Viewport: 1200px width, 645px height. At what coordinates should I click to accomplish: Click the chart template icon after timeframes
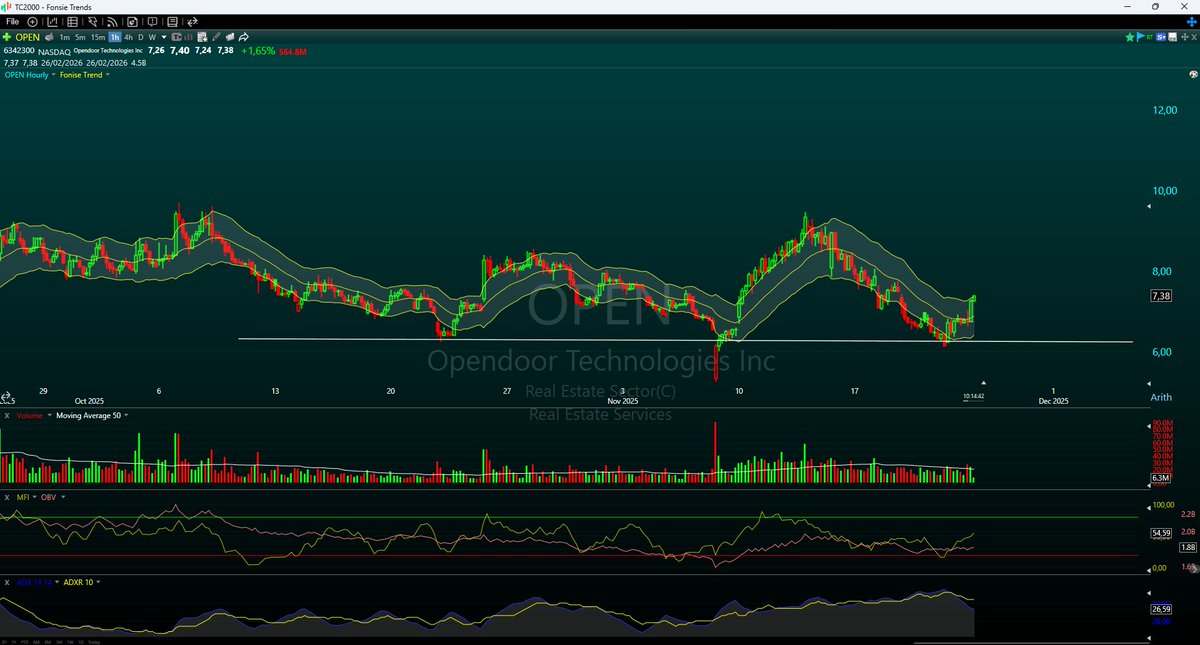[176, 37]
